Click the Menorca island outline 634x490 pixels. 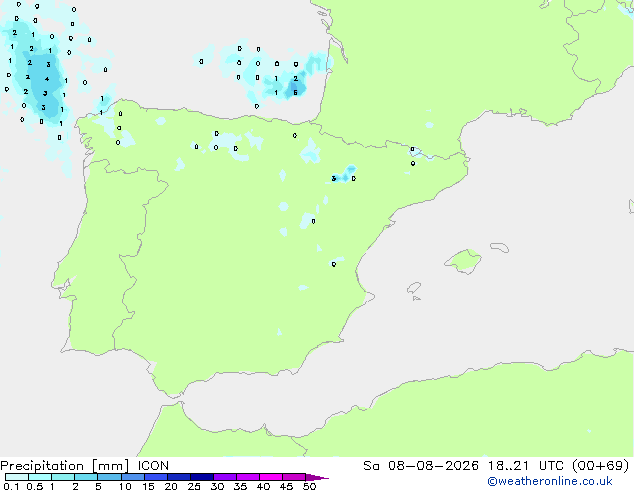click(x=500, y=247)
